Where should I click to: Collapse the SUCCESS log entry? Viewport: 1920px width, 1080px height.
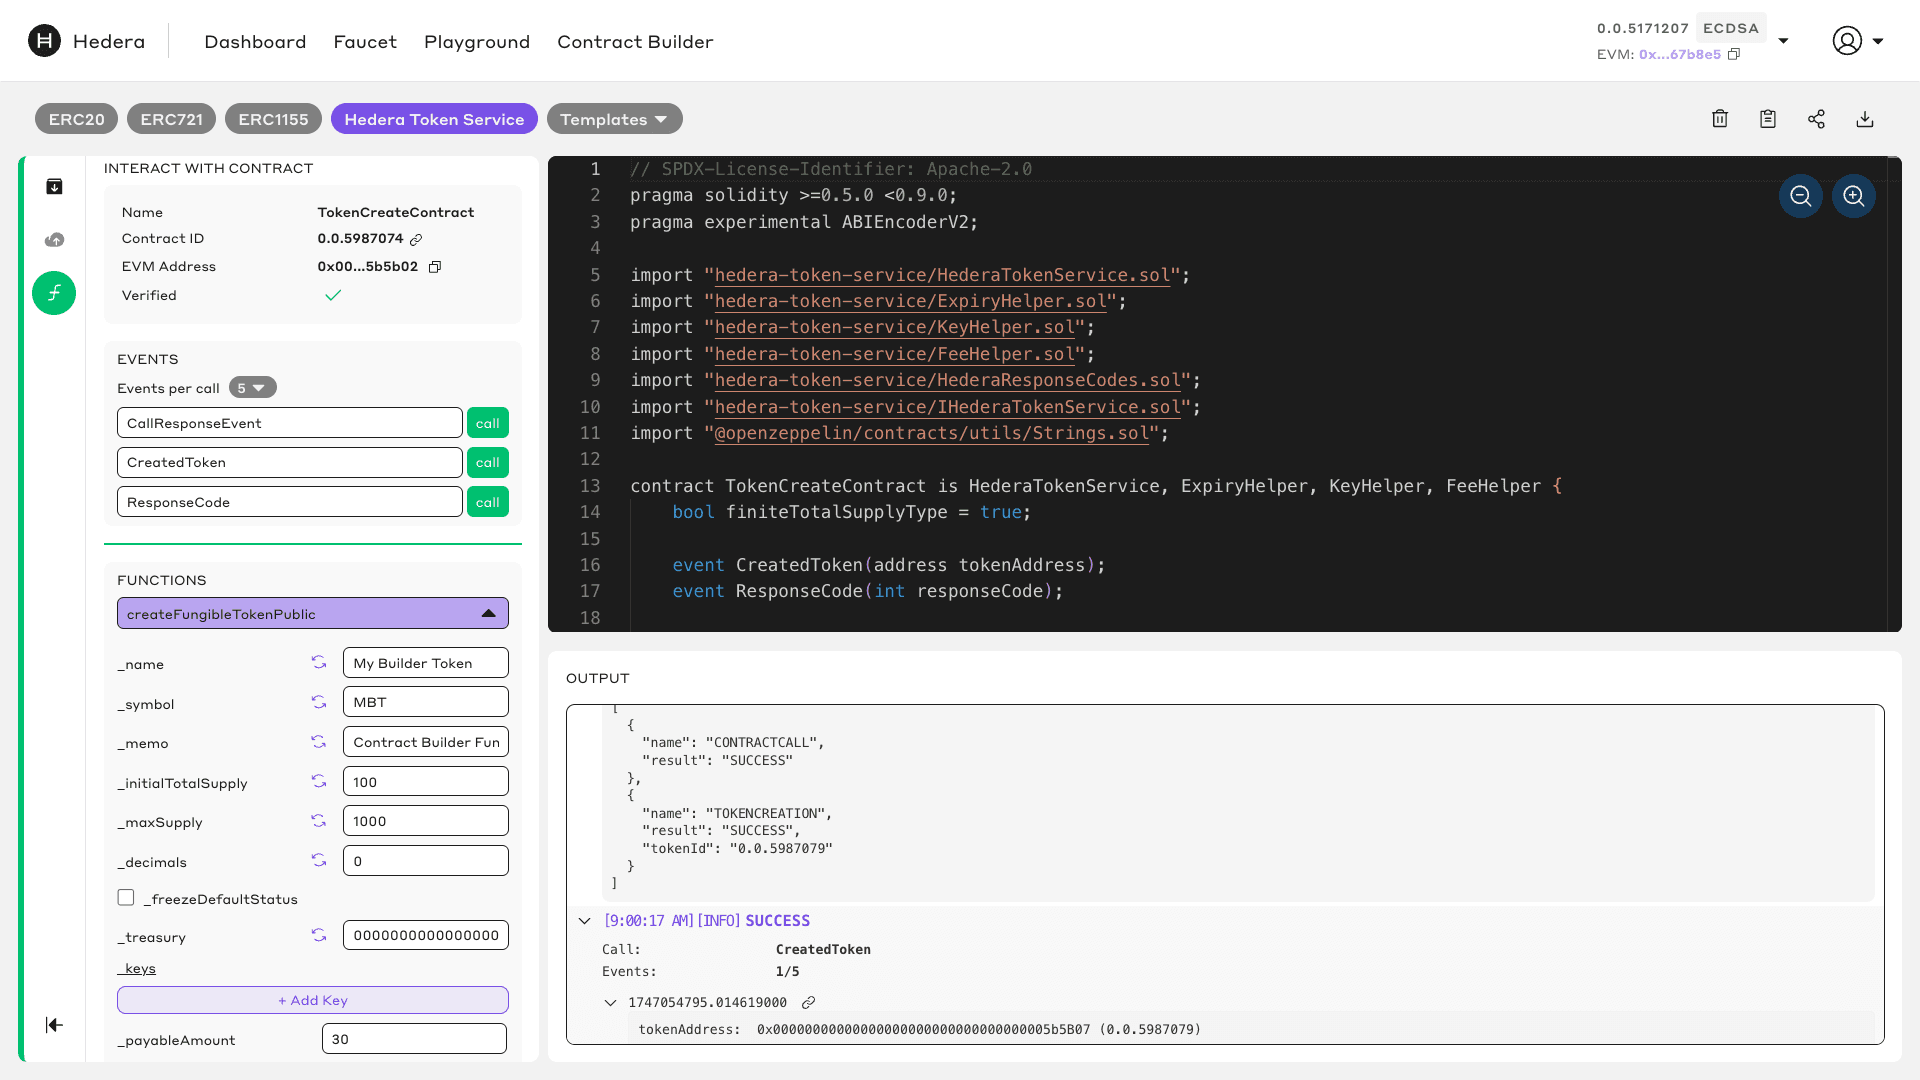[x=585, y=921]
